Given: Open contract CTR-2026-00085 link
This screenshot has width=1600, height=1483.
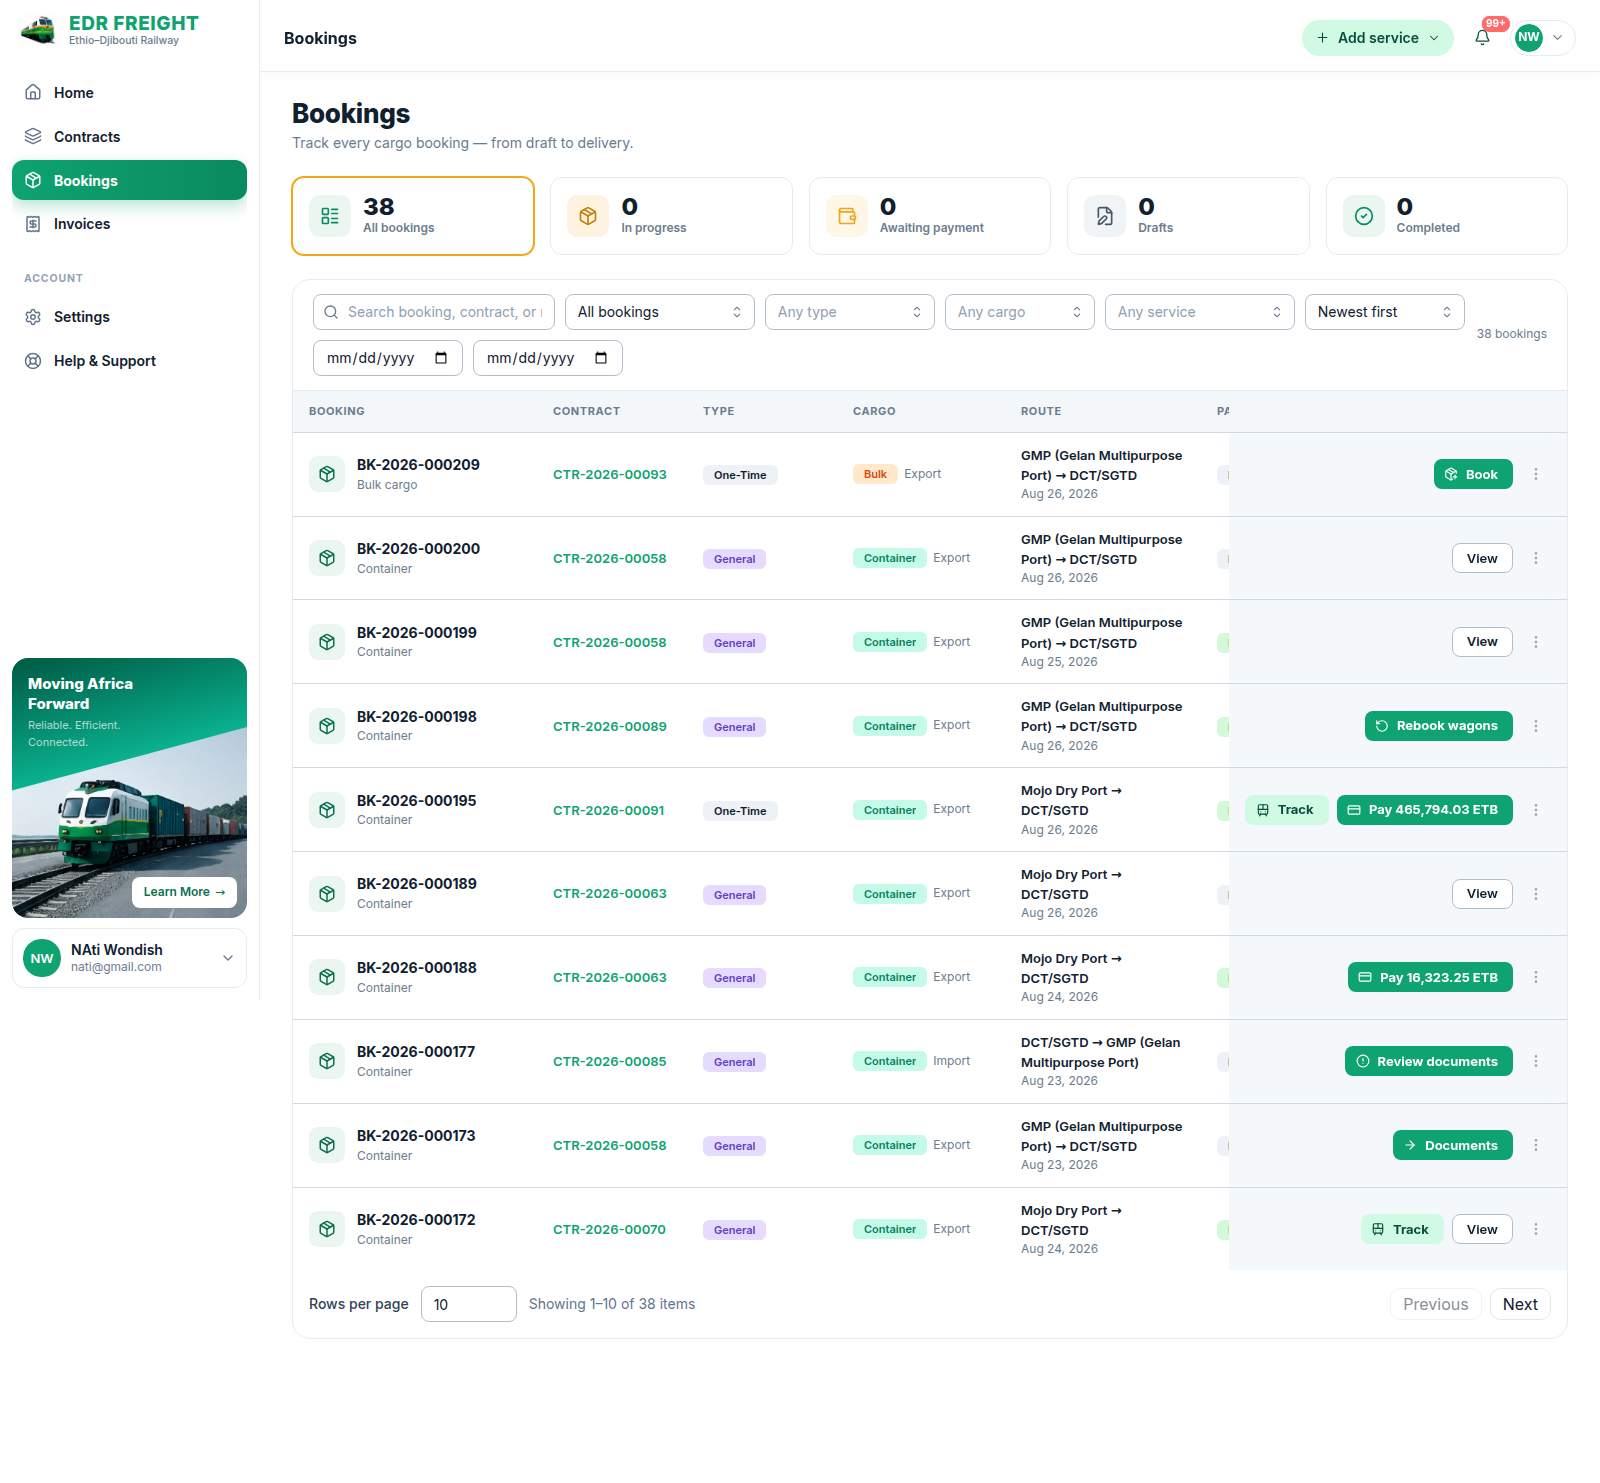Looking at the screenshot, I should click(x=610, y=1062).
